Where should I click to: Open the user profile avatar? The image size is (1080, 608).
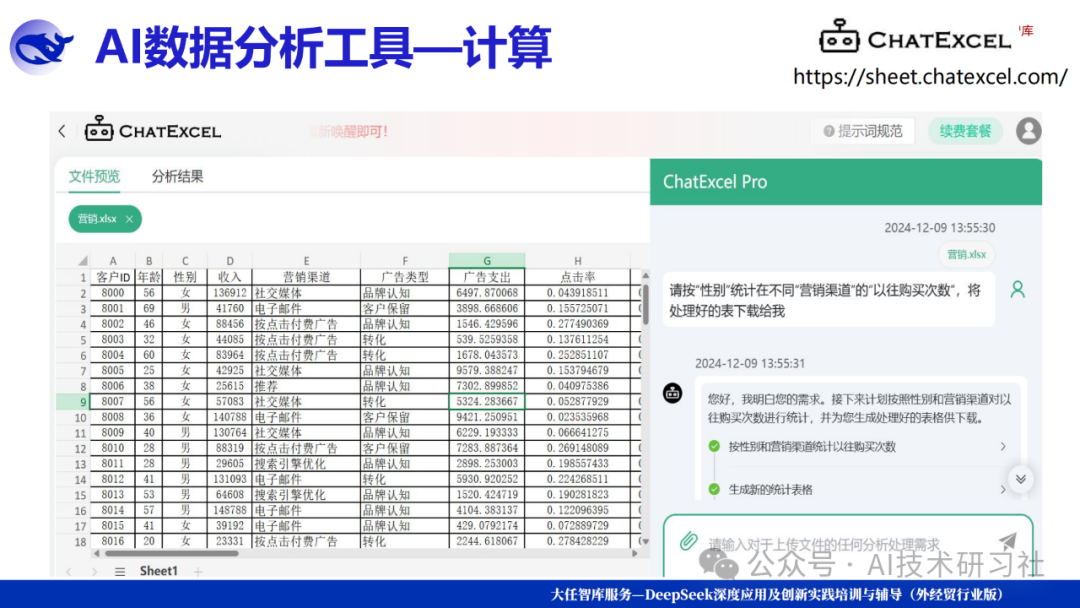coord(1028,131)
